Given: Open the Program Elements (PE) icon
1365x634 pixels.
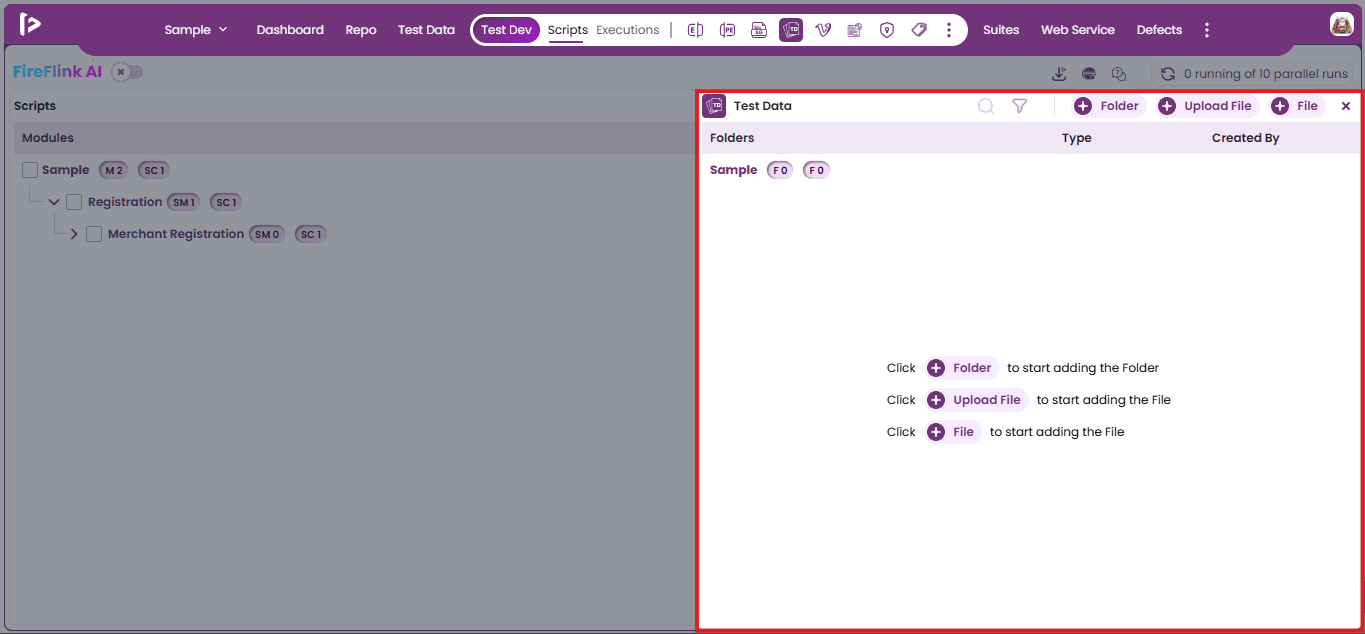Looking at the screenshot, I should pos(727,30).
